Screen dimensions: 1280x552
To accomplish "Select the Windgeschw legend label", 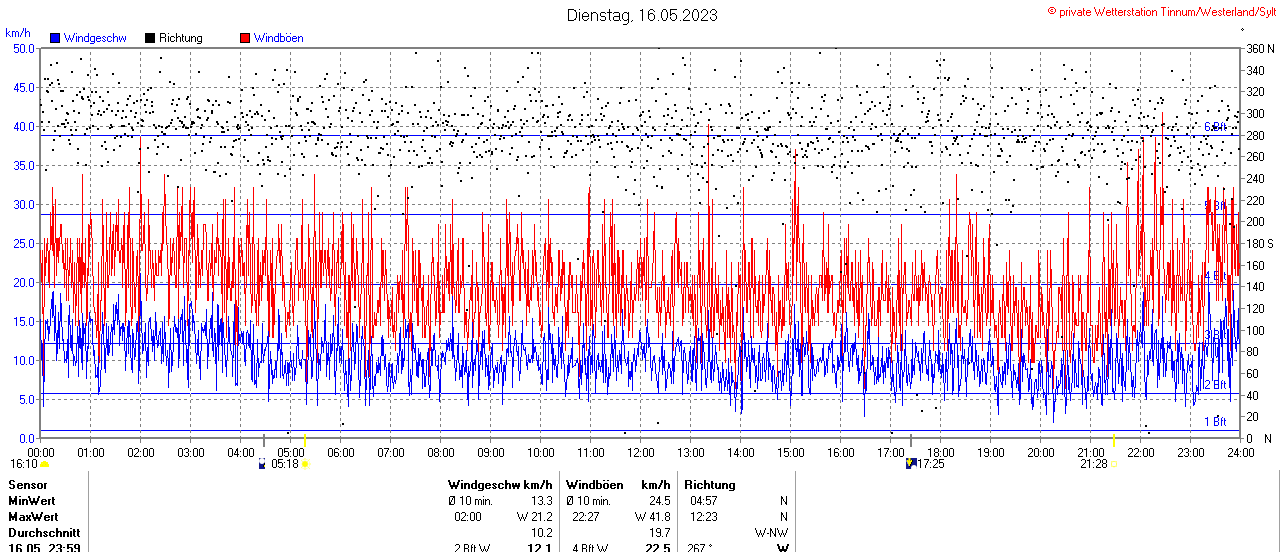I will (95, 38).
